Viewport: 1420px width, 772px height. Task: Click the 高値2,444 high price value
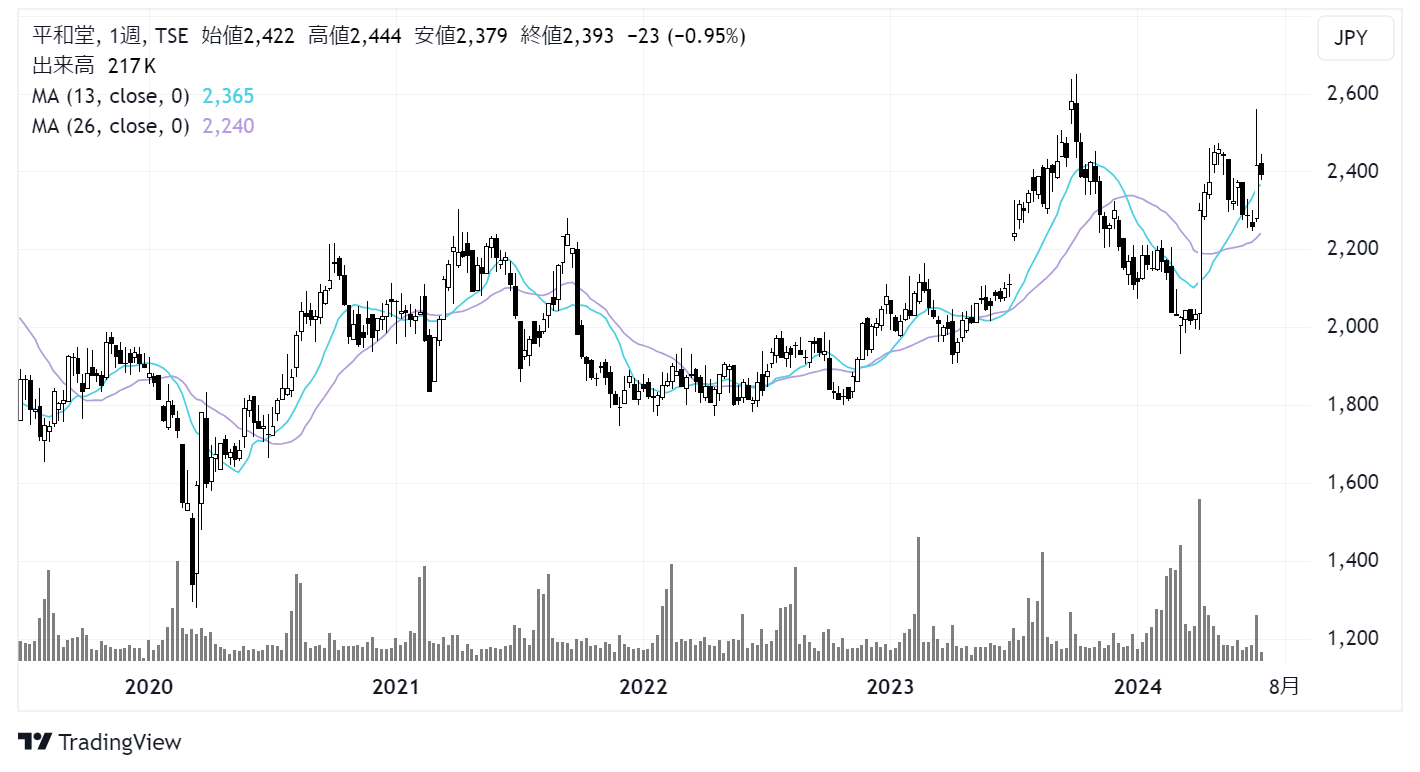point(354,36)
